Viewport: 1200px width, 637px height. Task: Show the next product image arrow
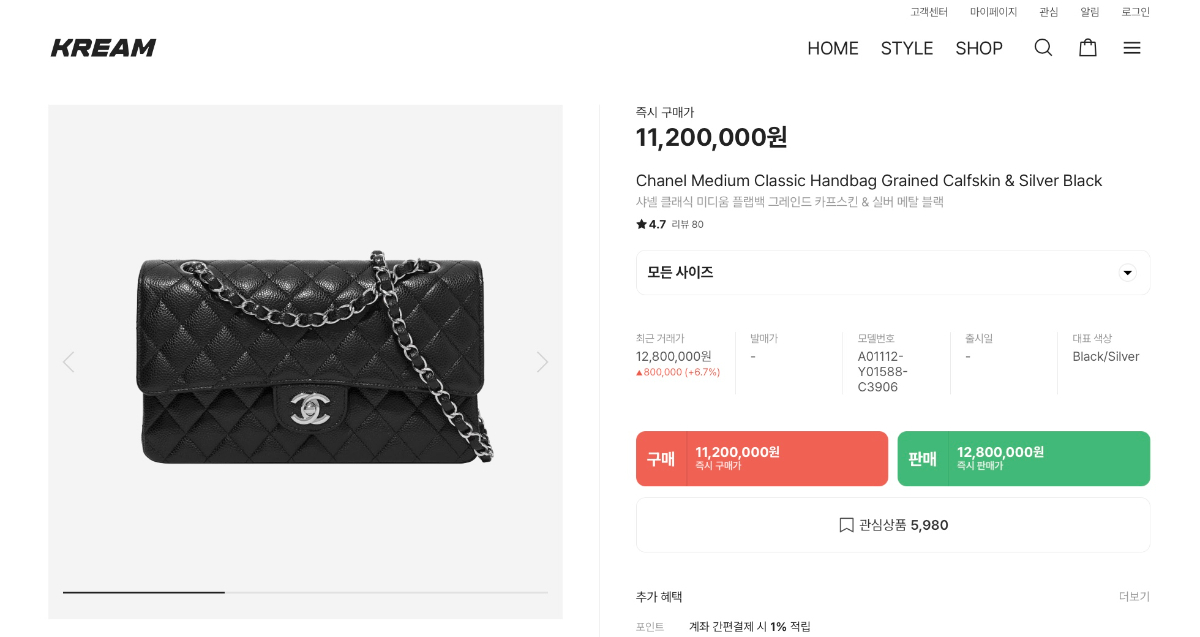[x=542, y=362]
